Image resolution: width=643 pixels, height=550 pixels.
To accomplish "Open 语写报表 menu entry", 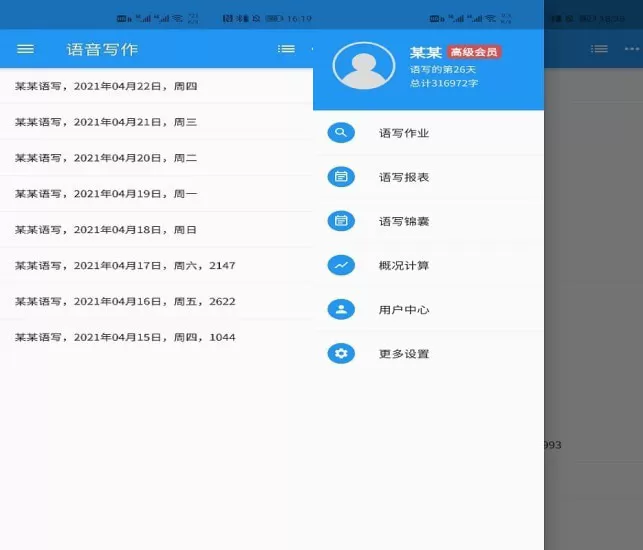I will (x=429, y=177).
